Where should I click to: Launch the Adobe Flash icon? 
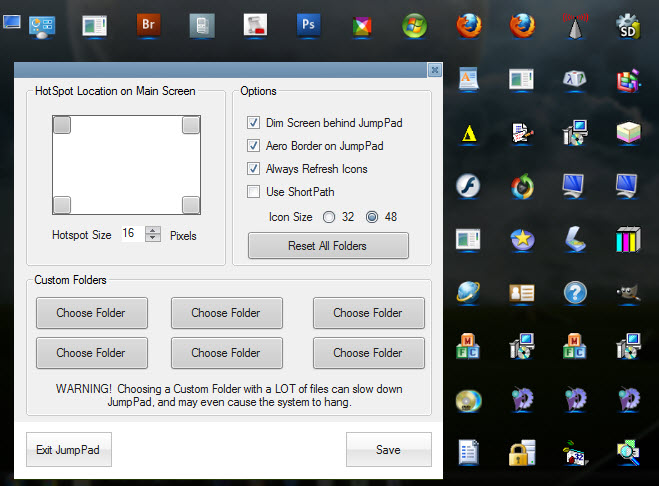468,185
